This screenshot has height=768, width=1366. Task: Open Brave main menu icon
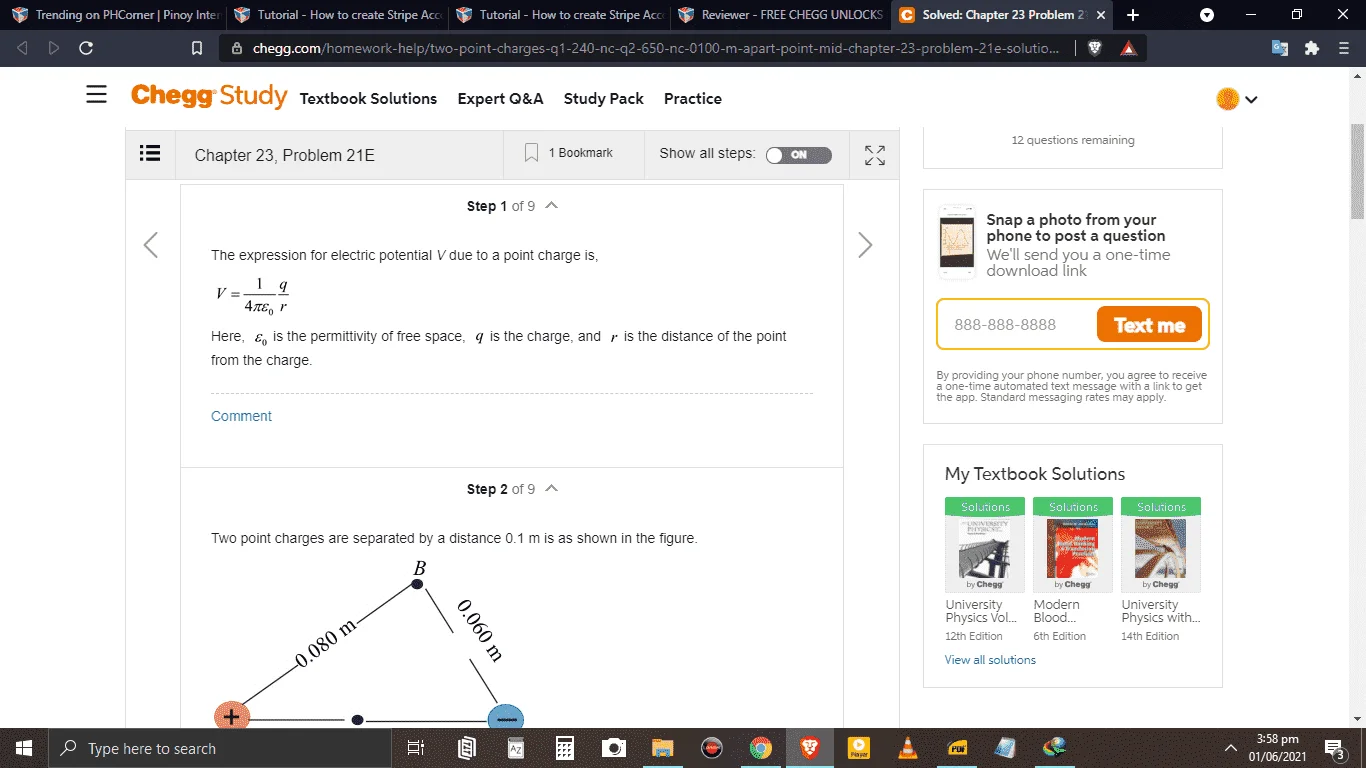(1344, 48)
